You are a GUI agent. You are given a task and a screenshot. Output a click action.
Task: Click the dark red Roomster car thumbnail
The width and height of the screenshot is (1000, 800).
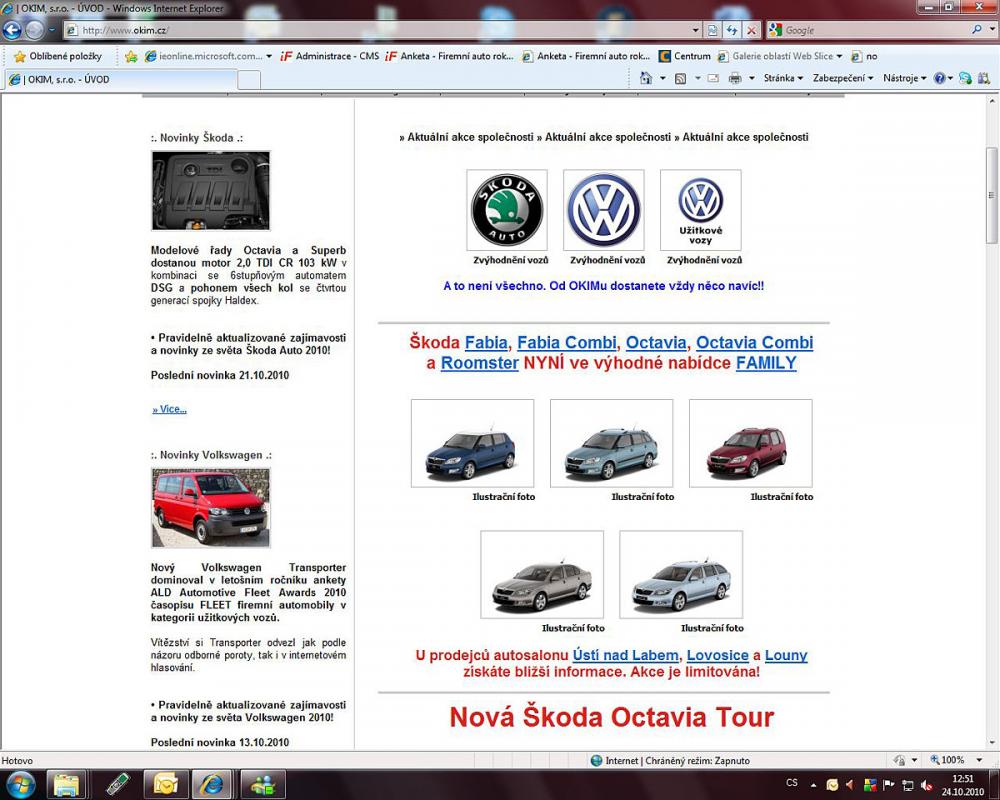click(751, 443)
